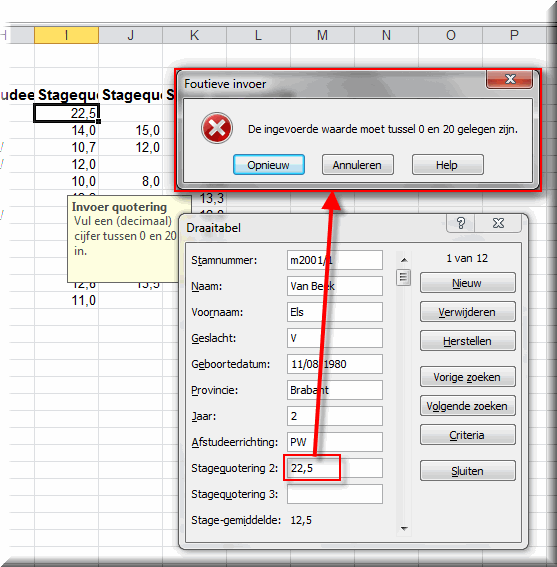Screen dimensions: 557x567
Task: Click the cell containing 22,5 in column I
Action: point(67,113)
